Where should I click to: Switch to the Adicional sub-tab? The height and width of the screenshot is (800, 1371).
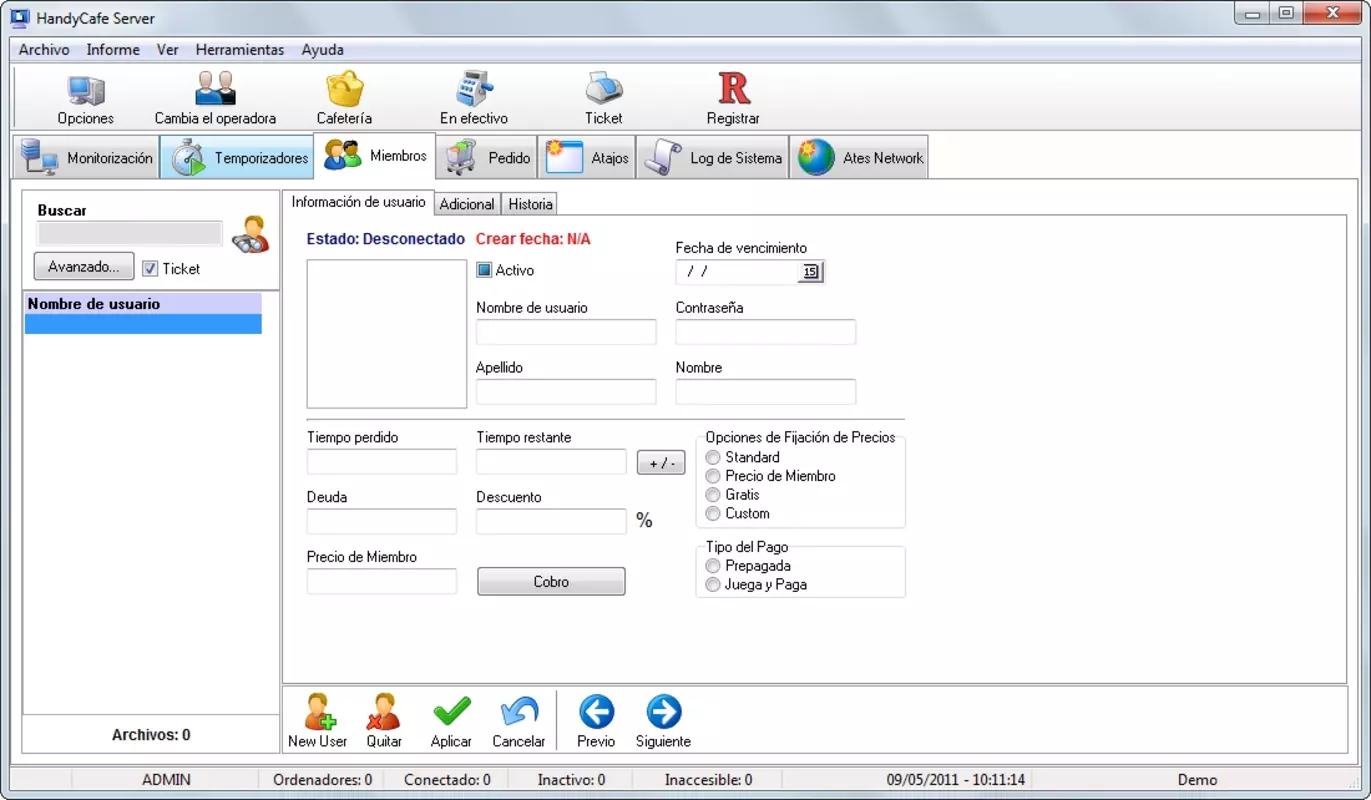tap(467, 204)
